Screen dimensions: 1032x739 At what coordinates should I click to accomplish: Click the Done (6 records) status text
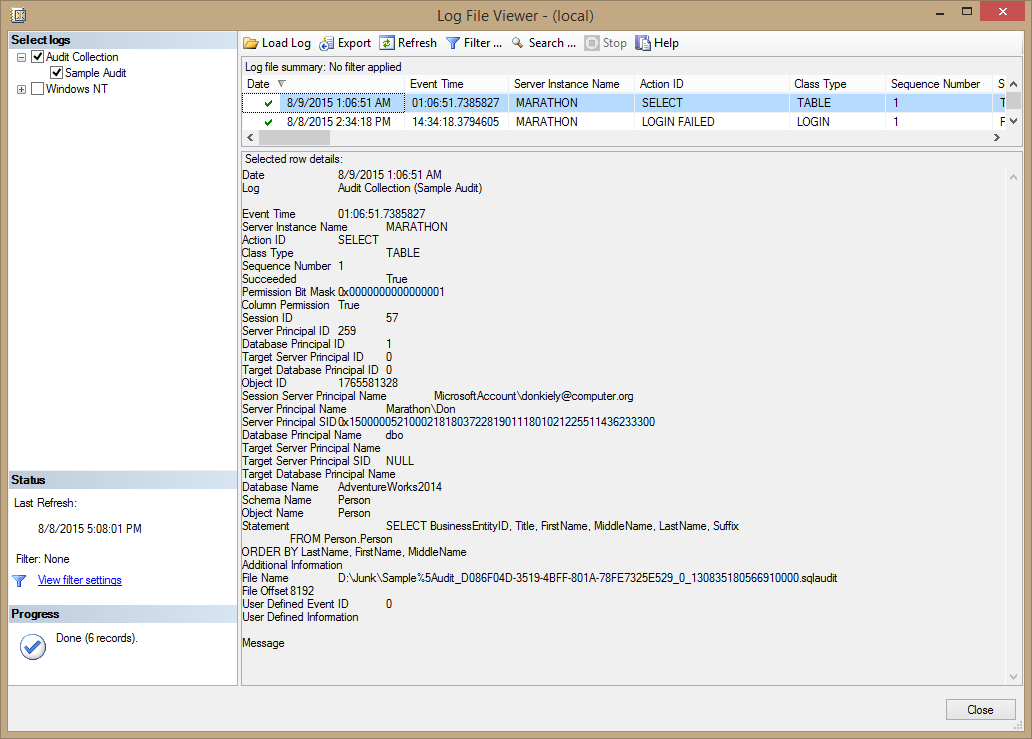click(97, 638)
